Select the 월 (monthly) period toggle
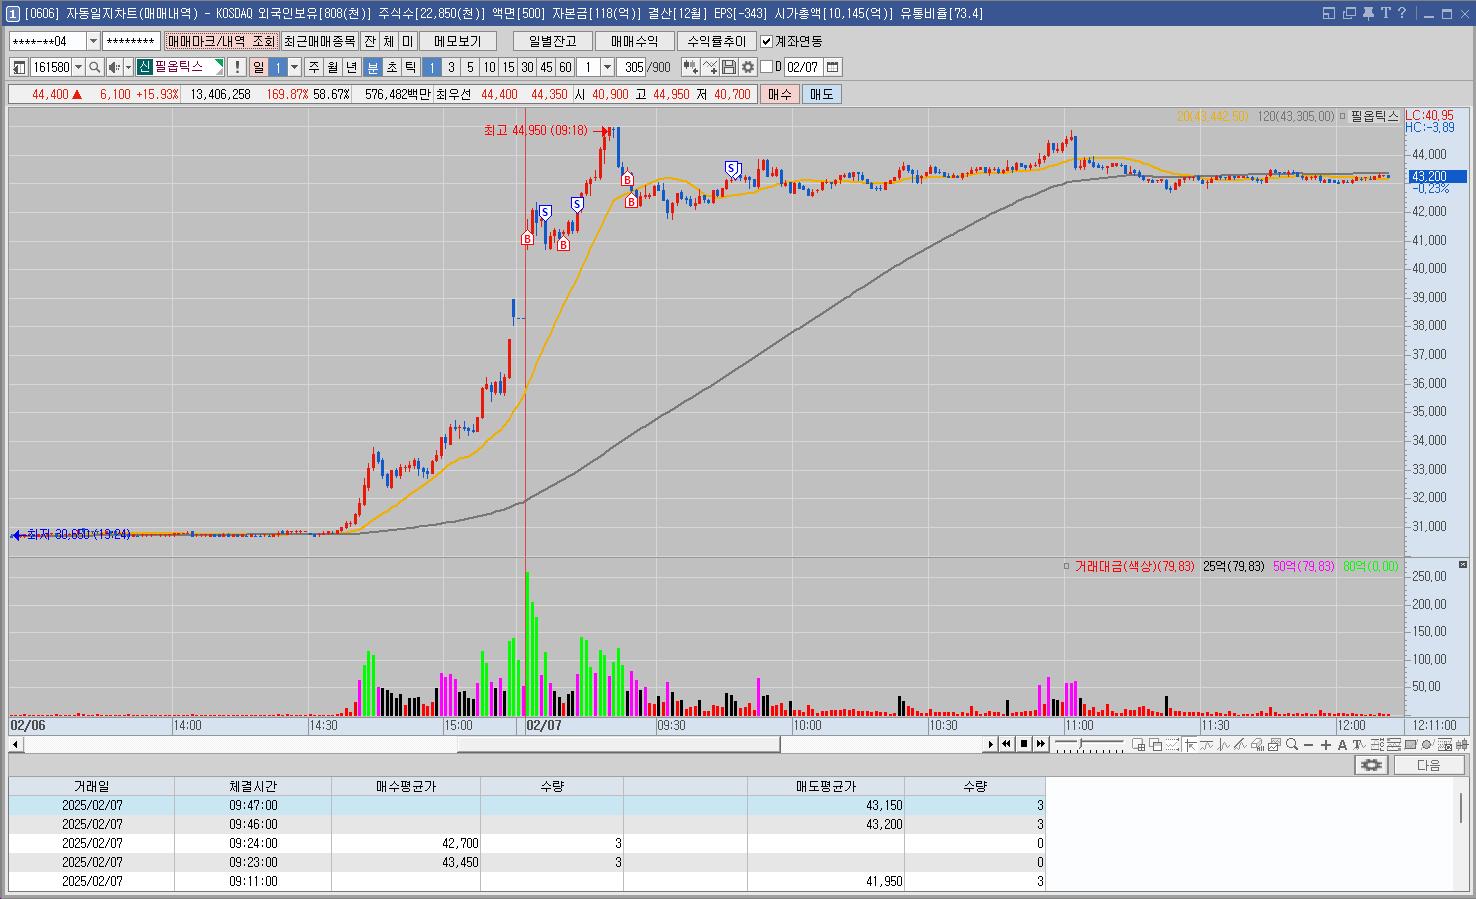The image size is (1476, 899). (332, 67)
